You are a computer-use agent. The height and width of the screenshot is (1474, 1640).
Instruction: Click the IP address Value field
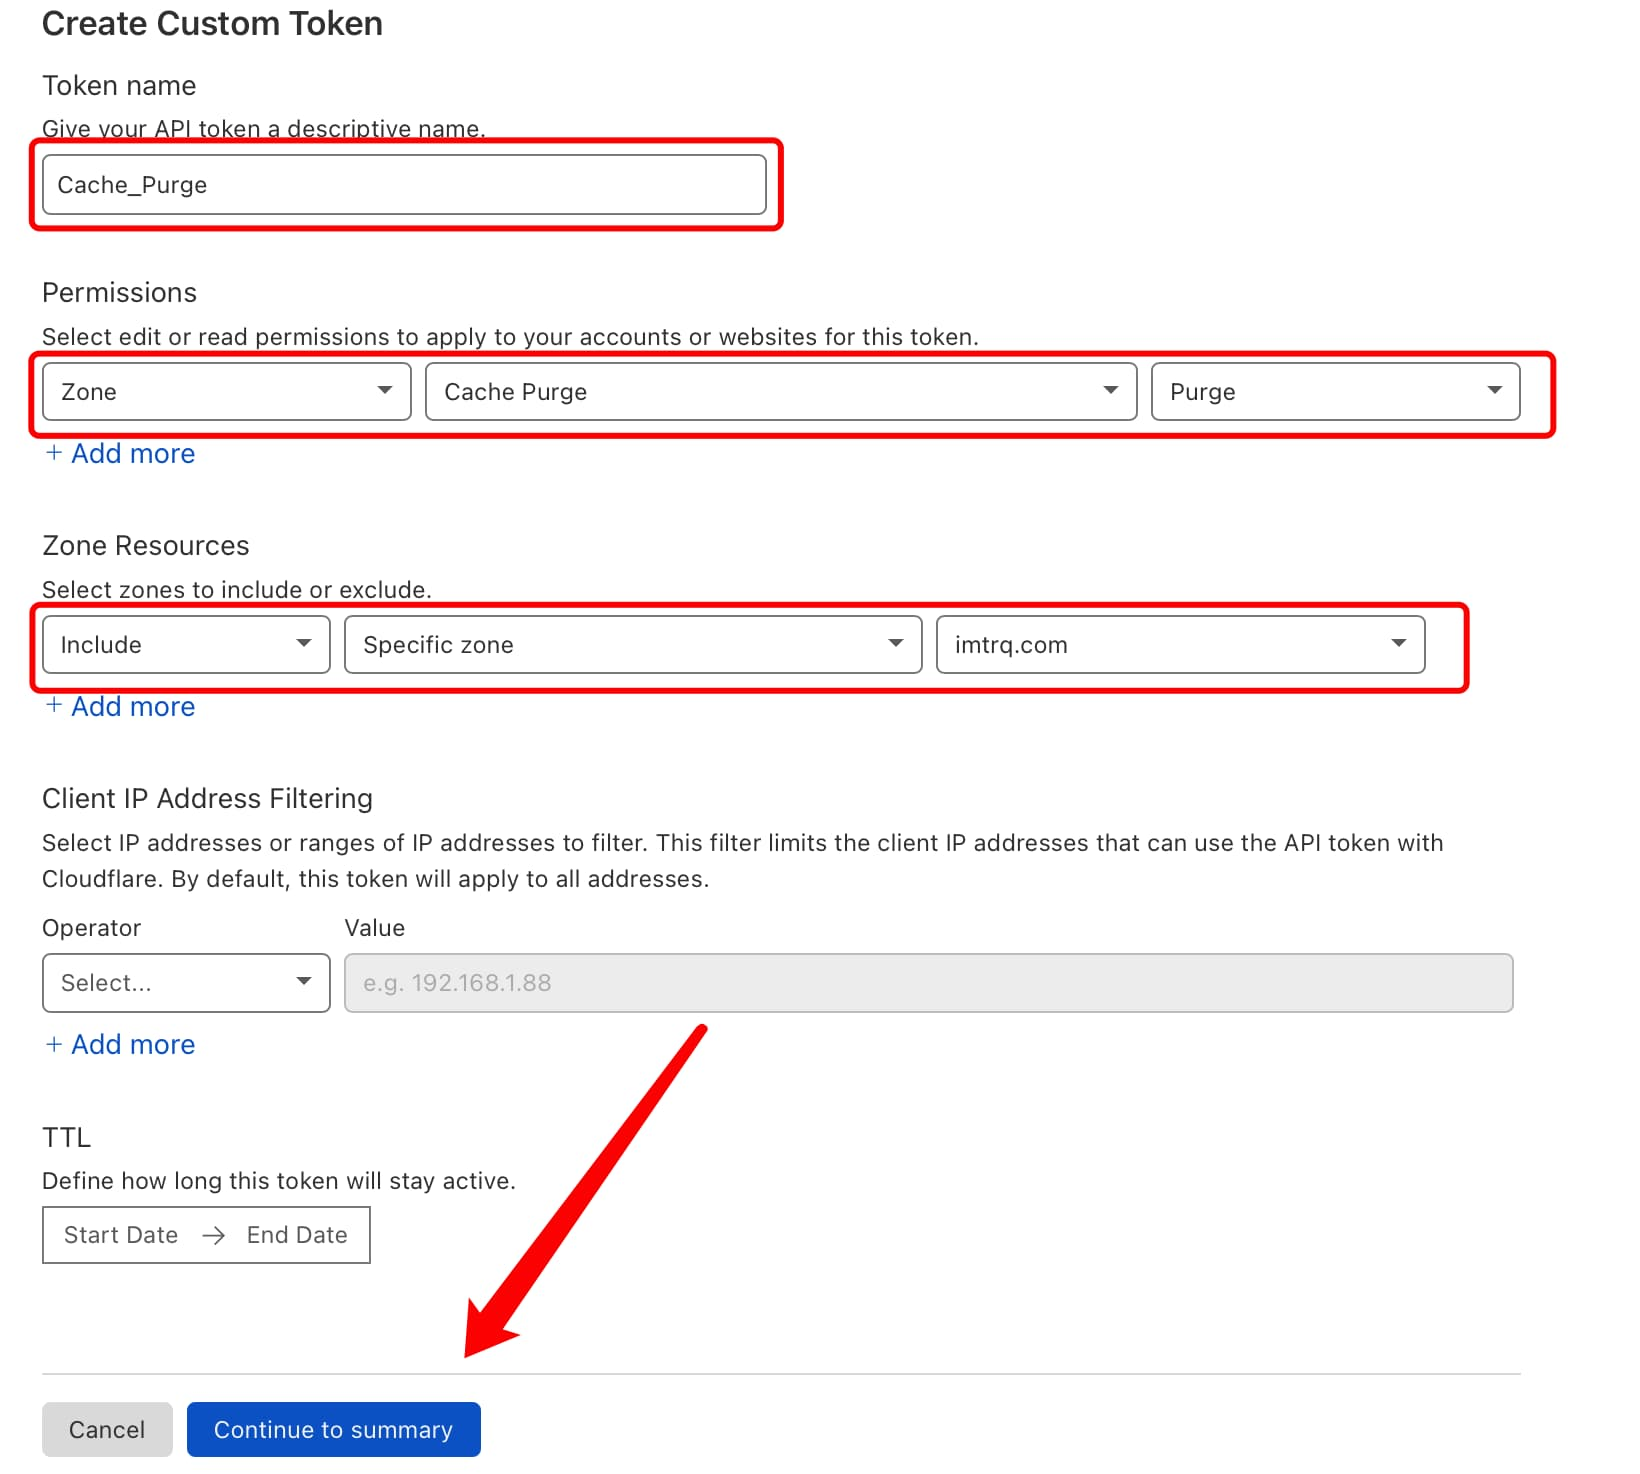pos(927,983)
